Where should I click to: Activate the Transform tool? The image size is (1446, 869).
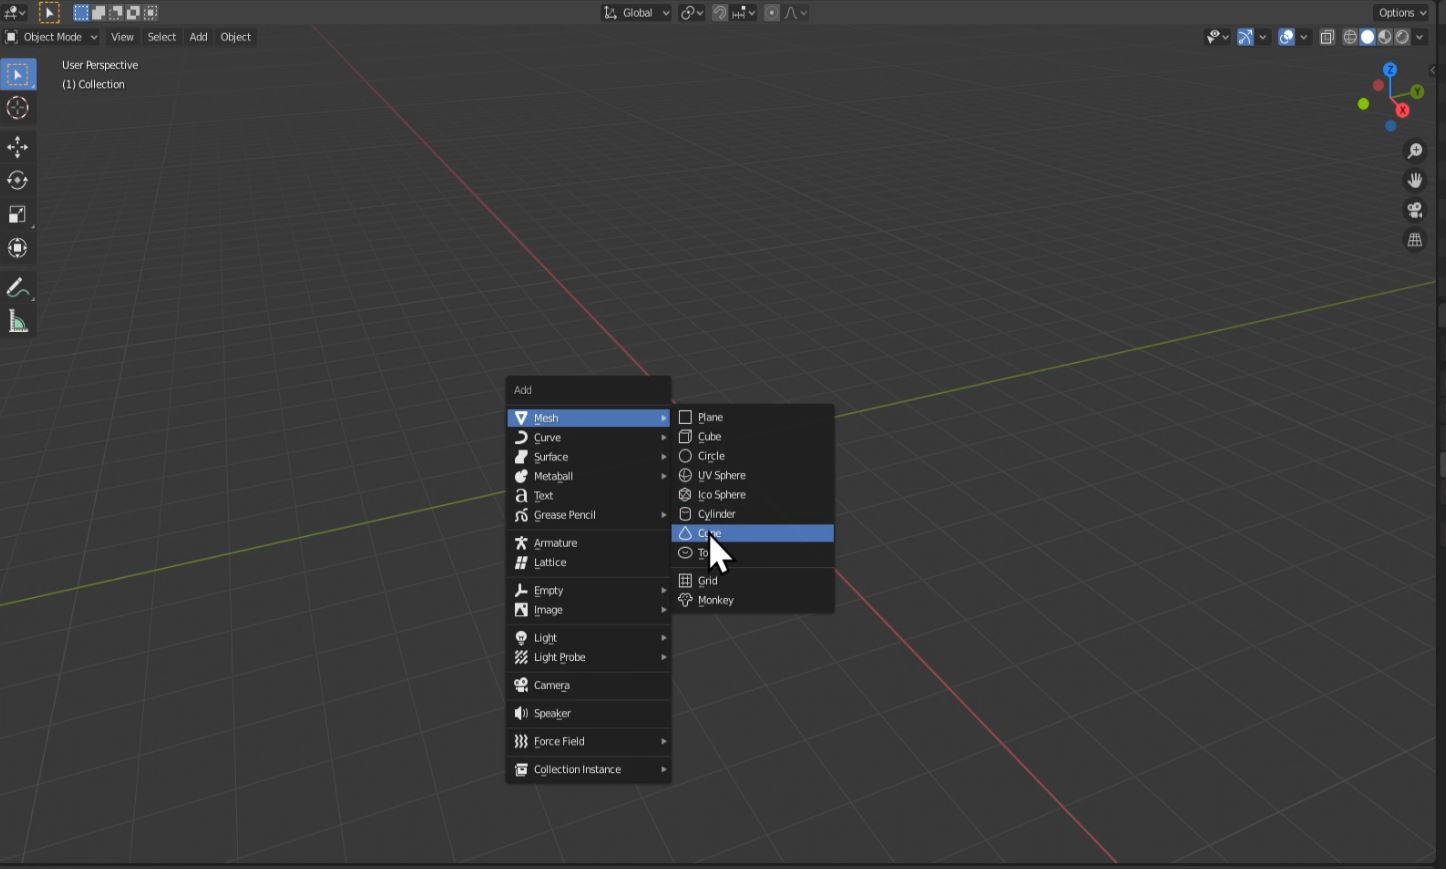coord(18,248)
